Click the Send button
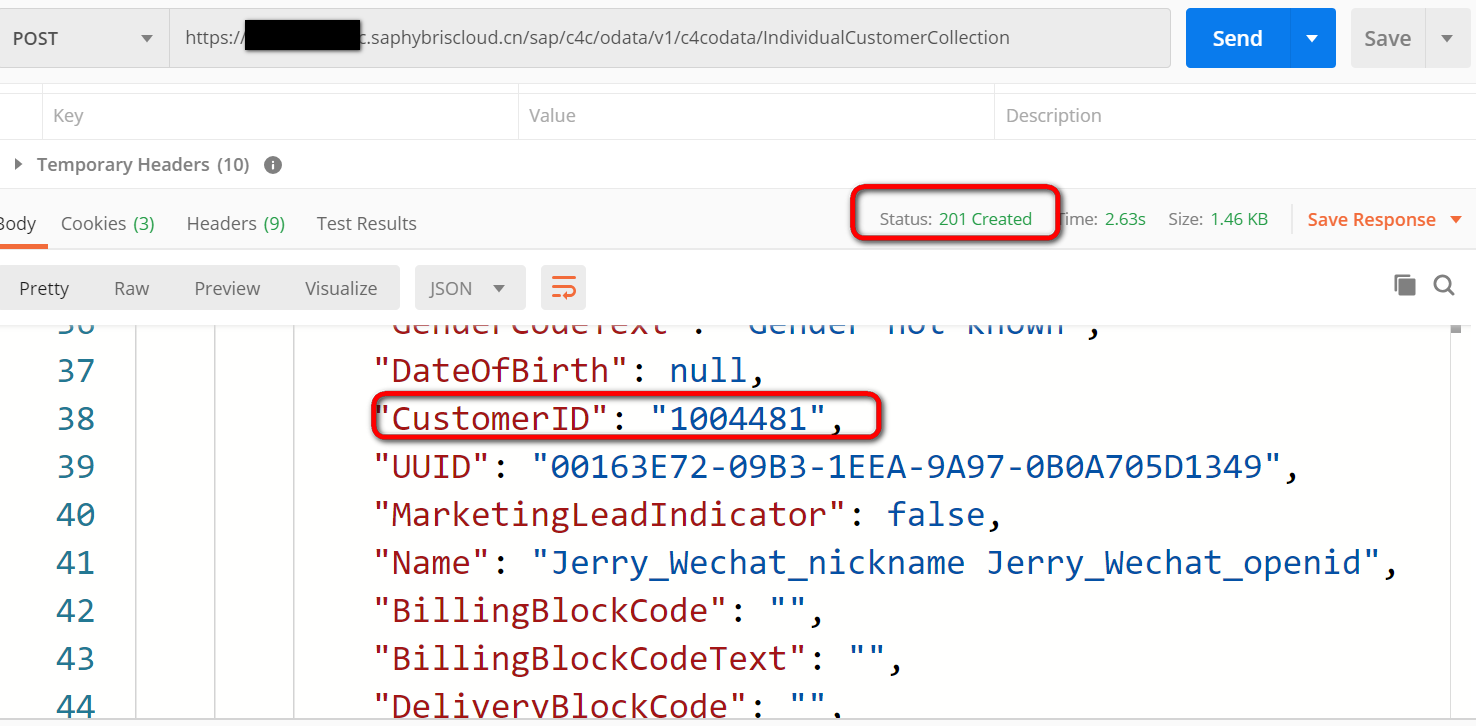This screenshot has height=726, width=1476. [1238, 38]
